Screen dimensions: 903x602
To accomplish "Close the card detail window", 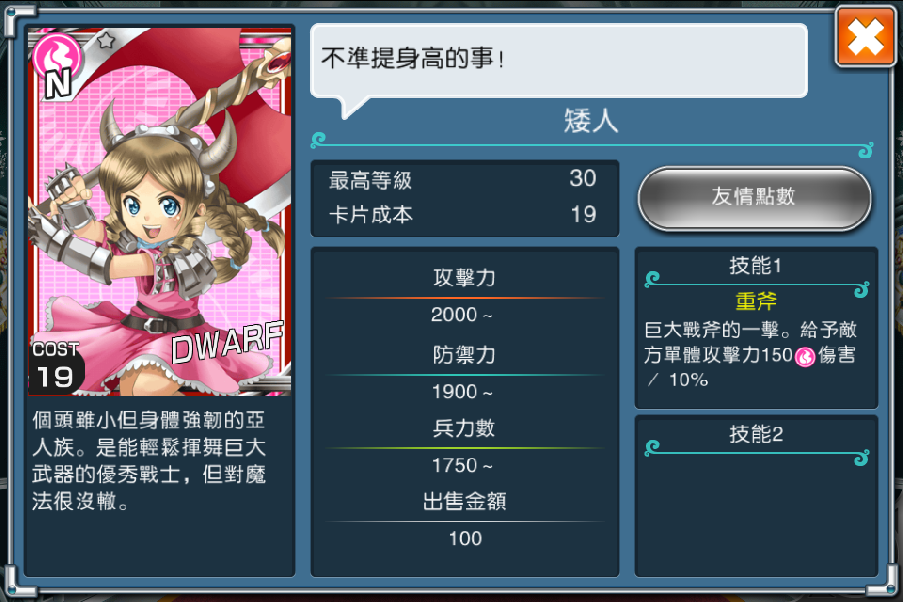I will pos(865,37).
